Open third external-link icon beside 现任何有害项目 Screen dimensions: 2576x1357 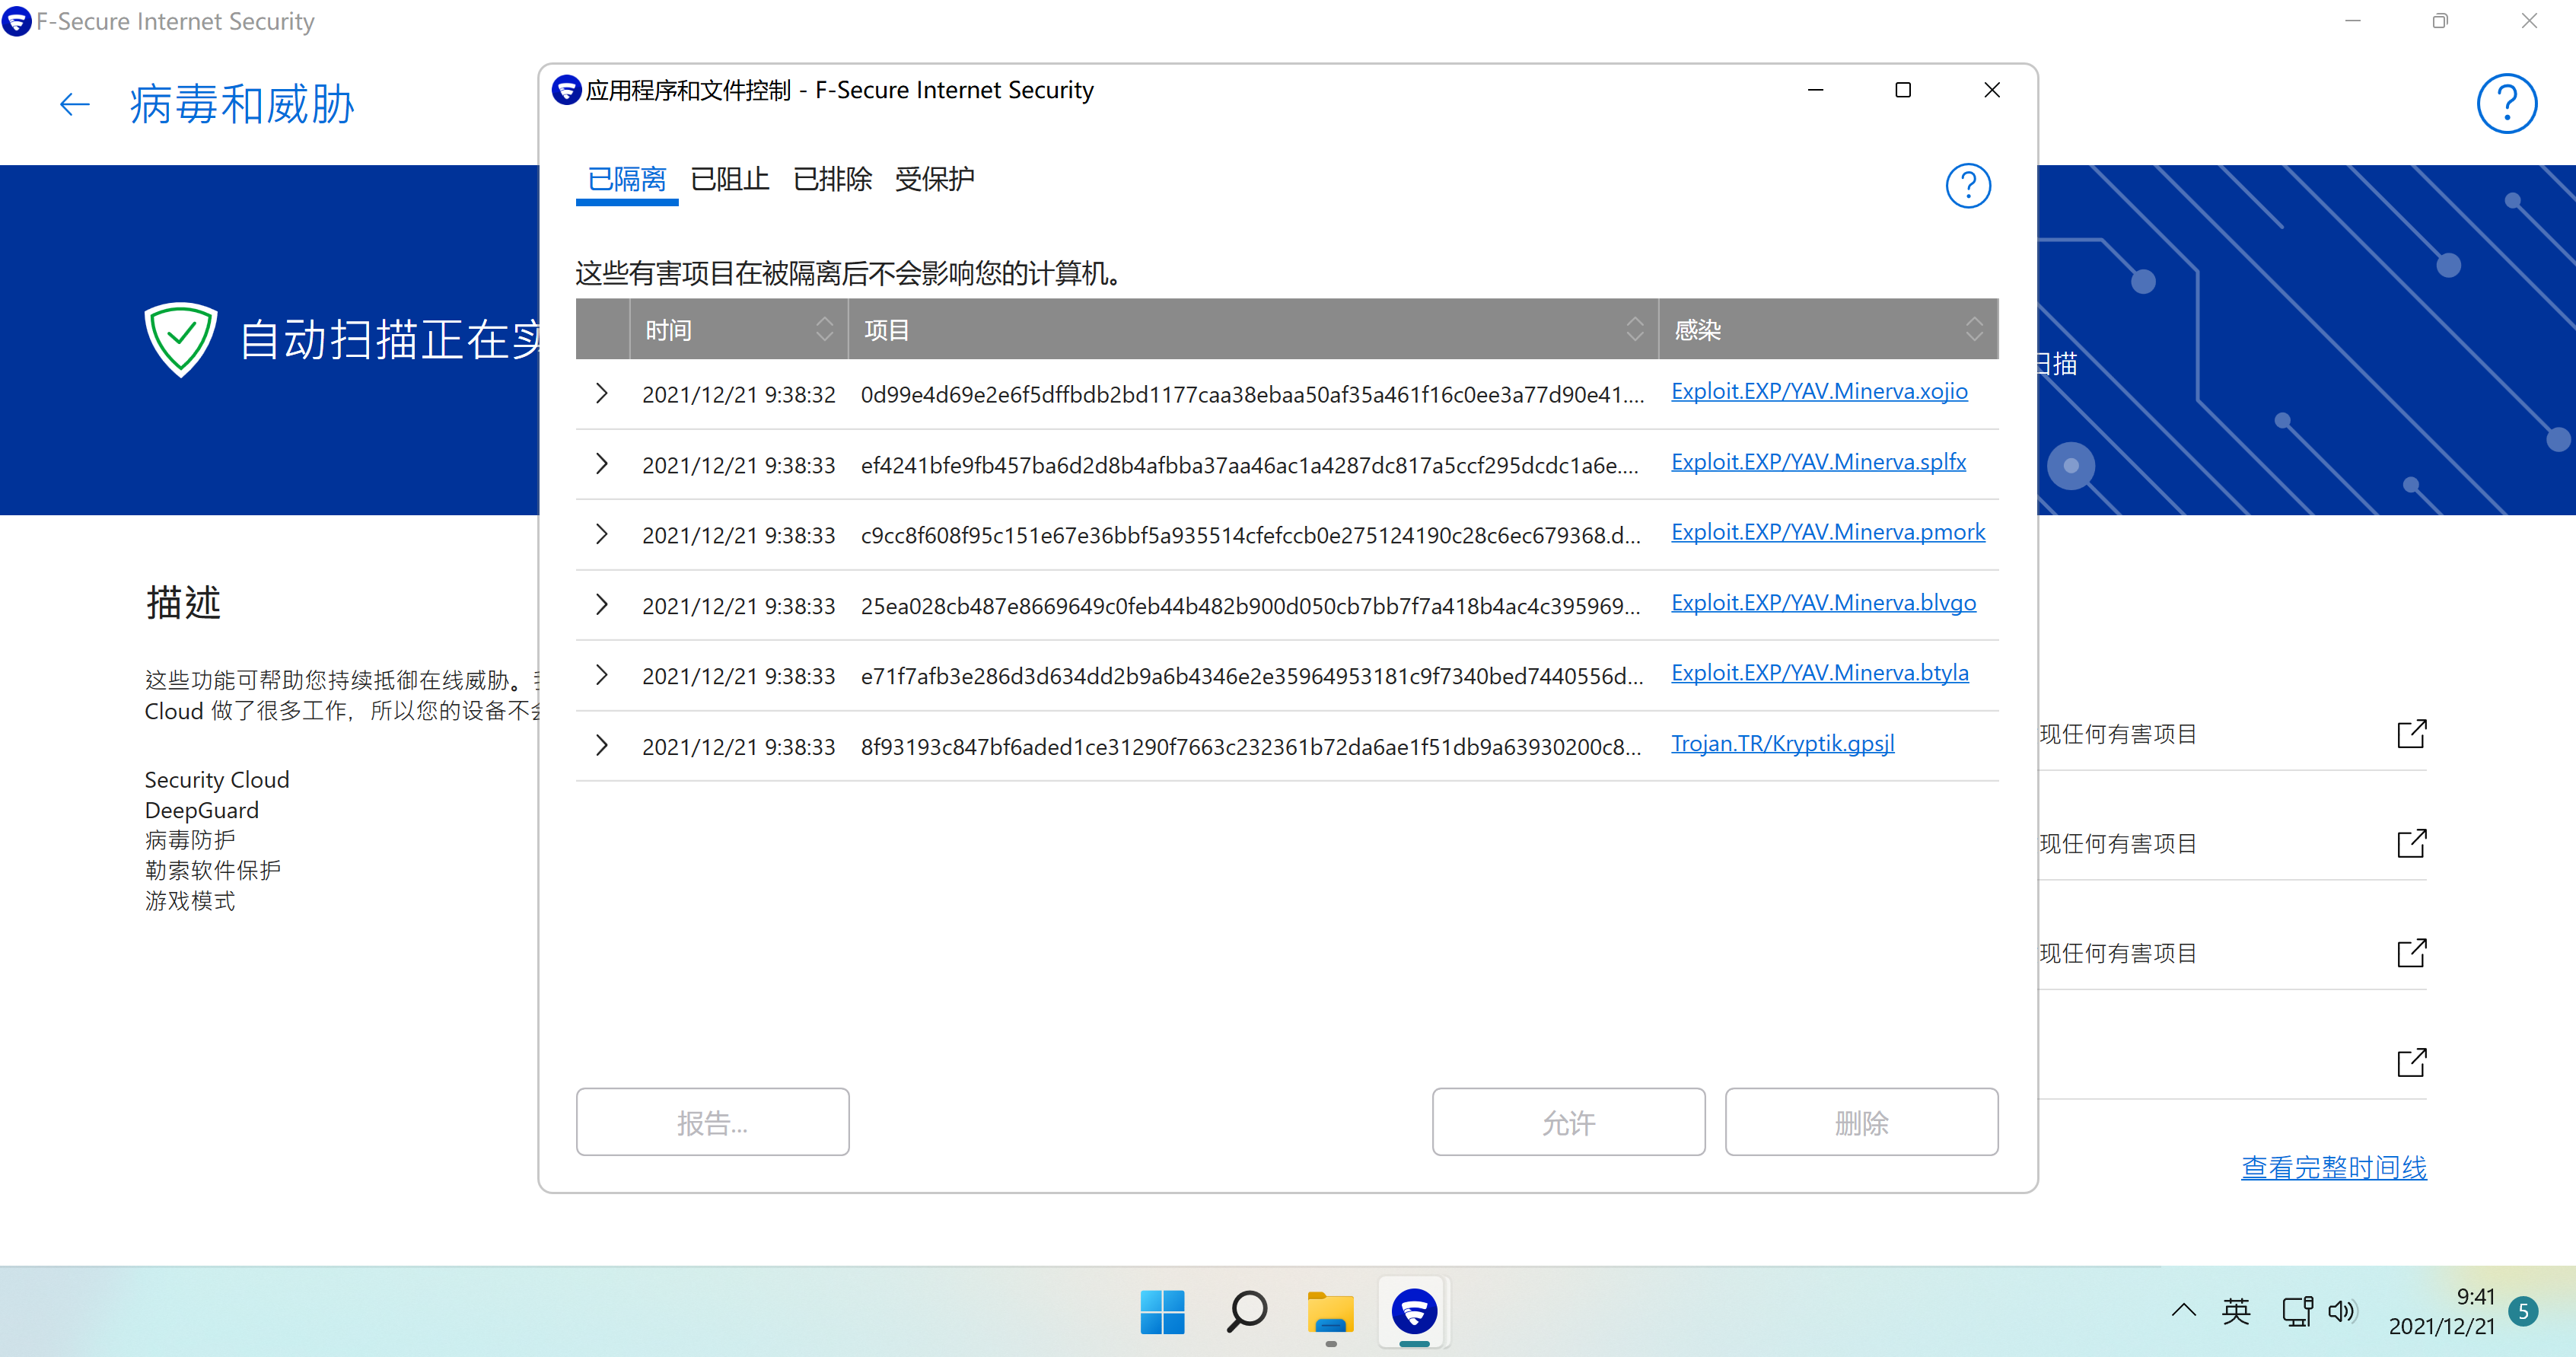[2411, 953]
